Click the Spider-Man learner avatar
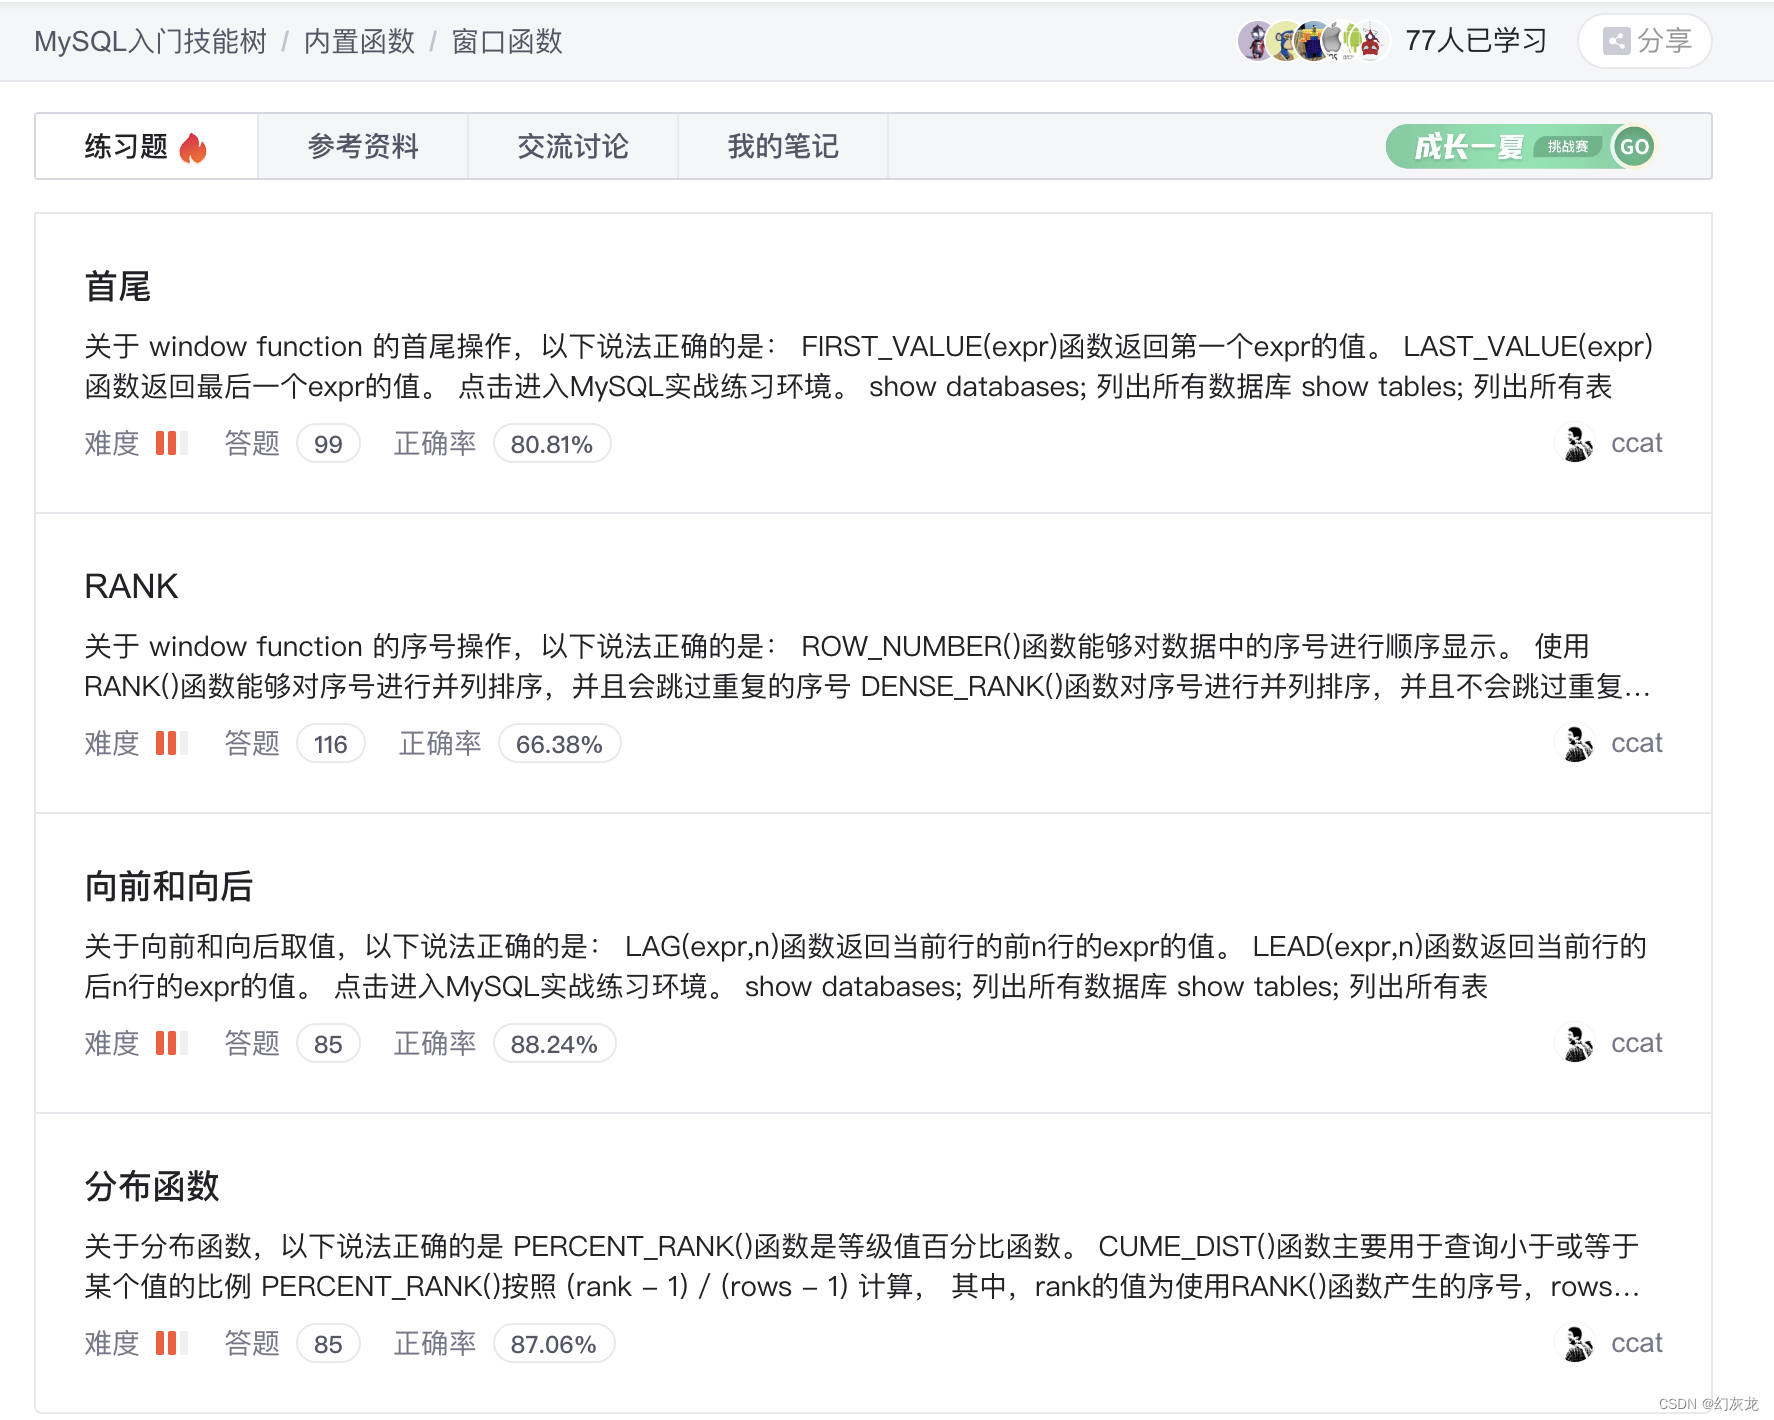 click(1371, 42)
